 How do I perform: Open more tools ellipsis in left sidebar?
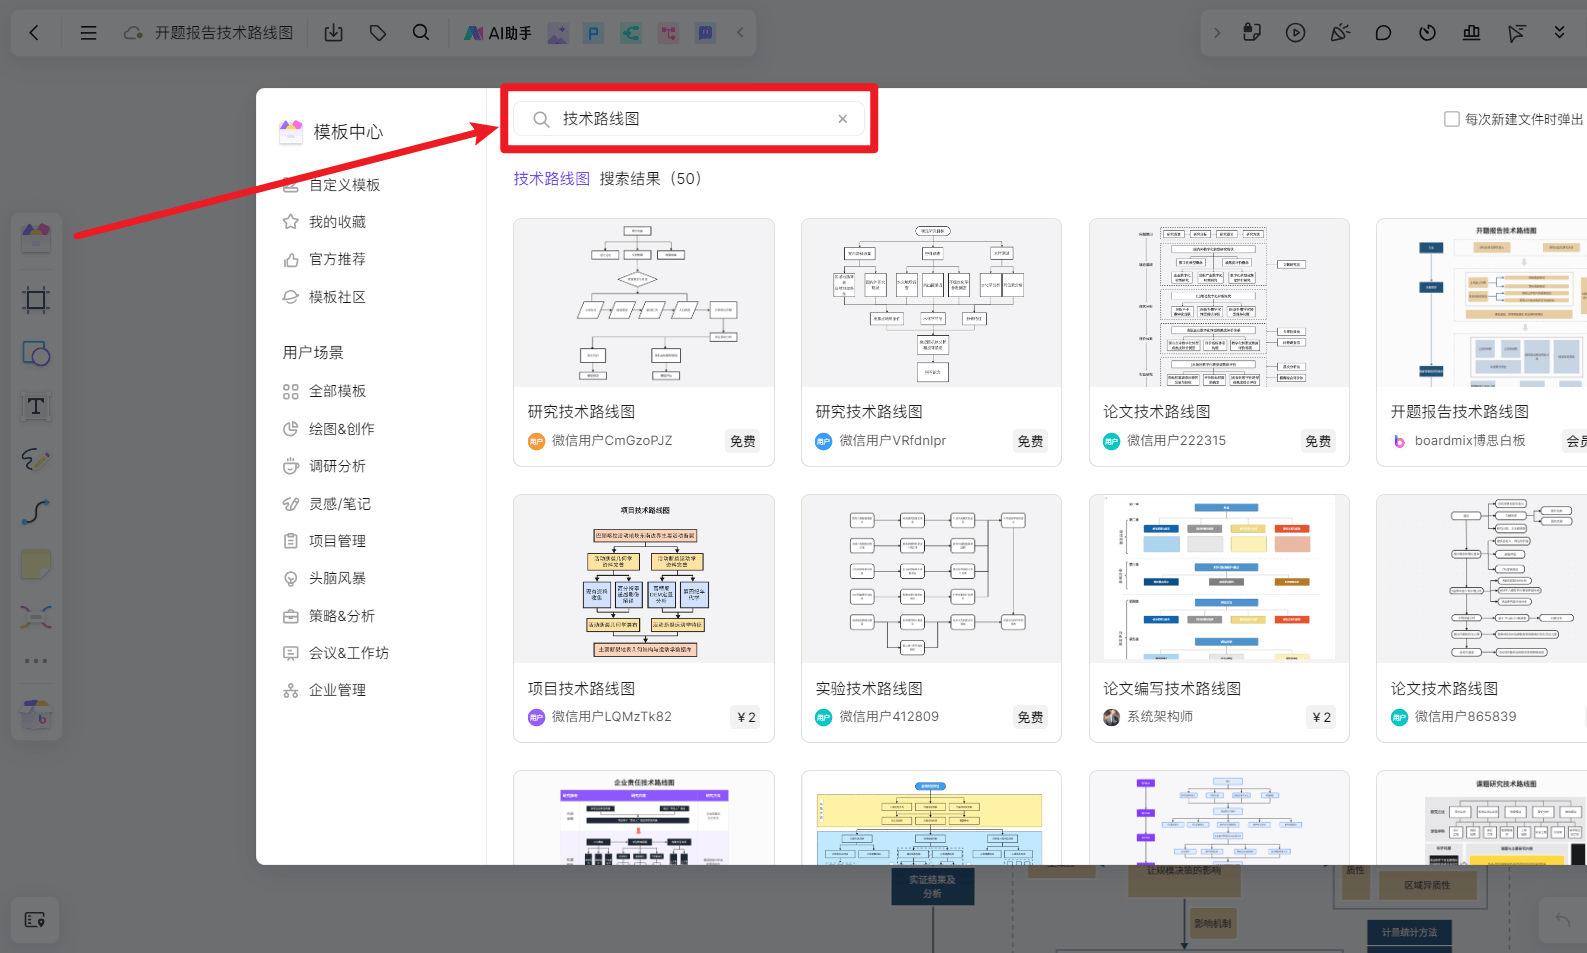click(x=36, y=661)
